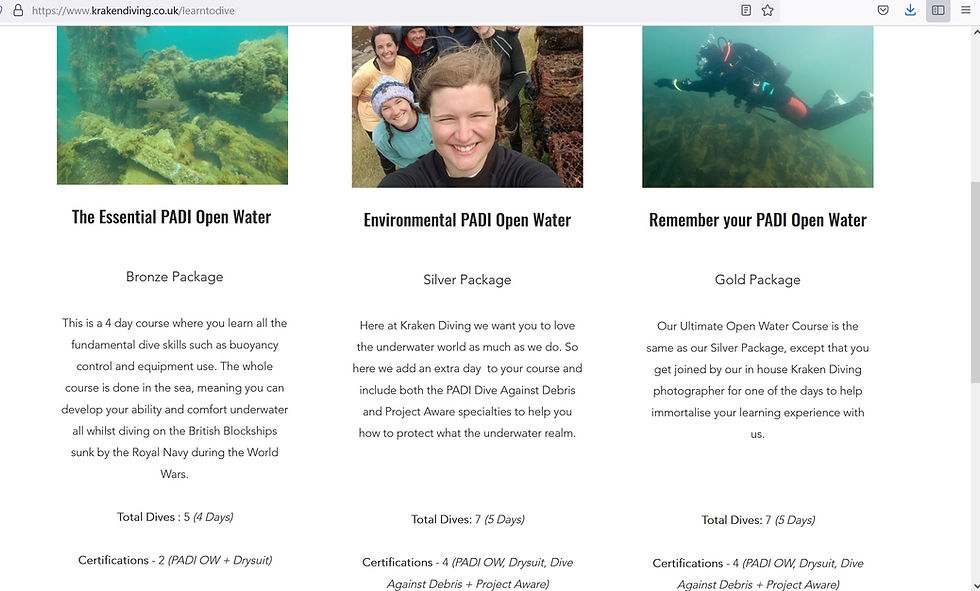Open the underwater shipwreck photo
The height and width of the screenshot is (591, 980).
tap(172, 105)
